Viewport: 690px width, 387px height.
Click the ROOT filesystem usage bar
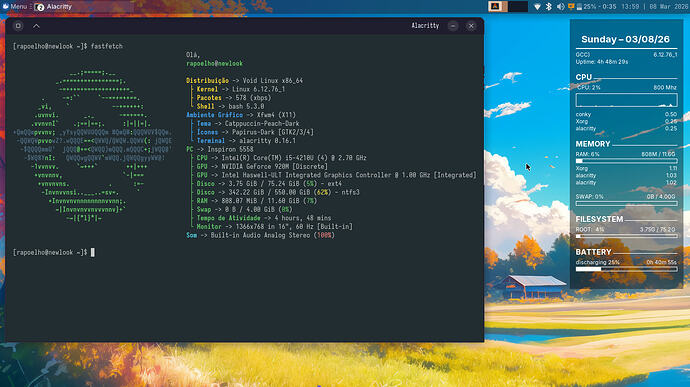626,236
